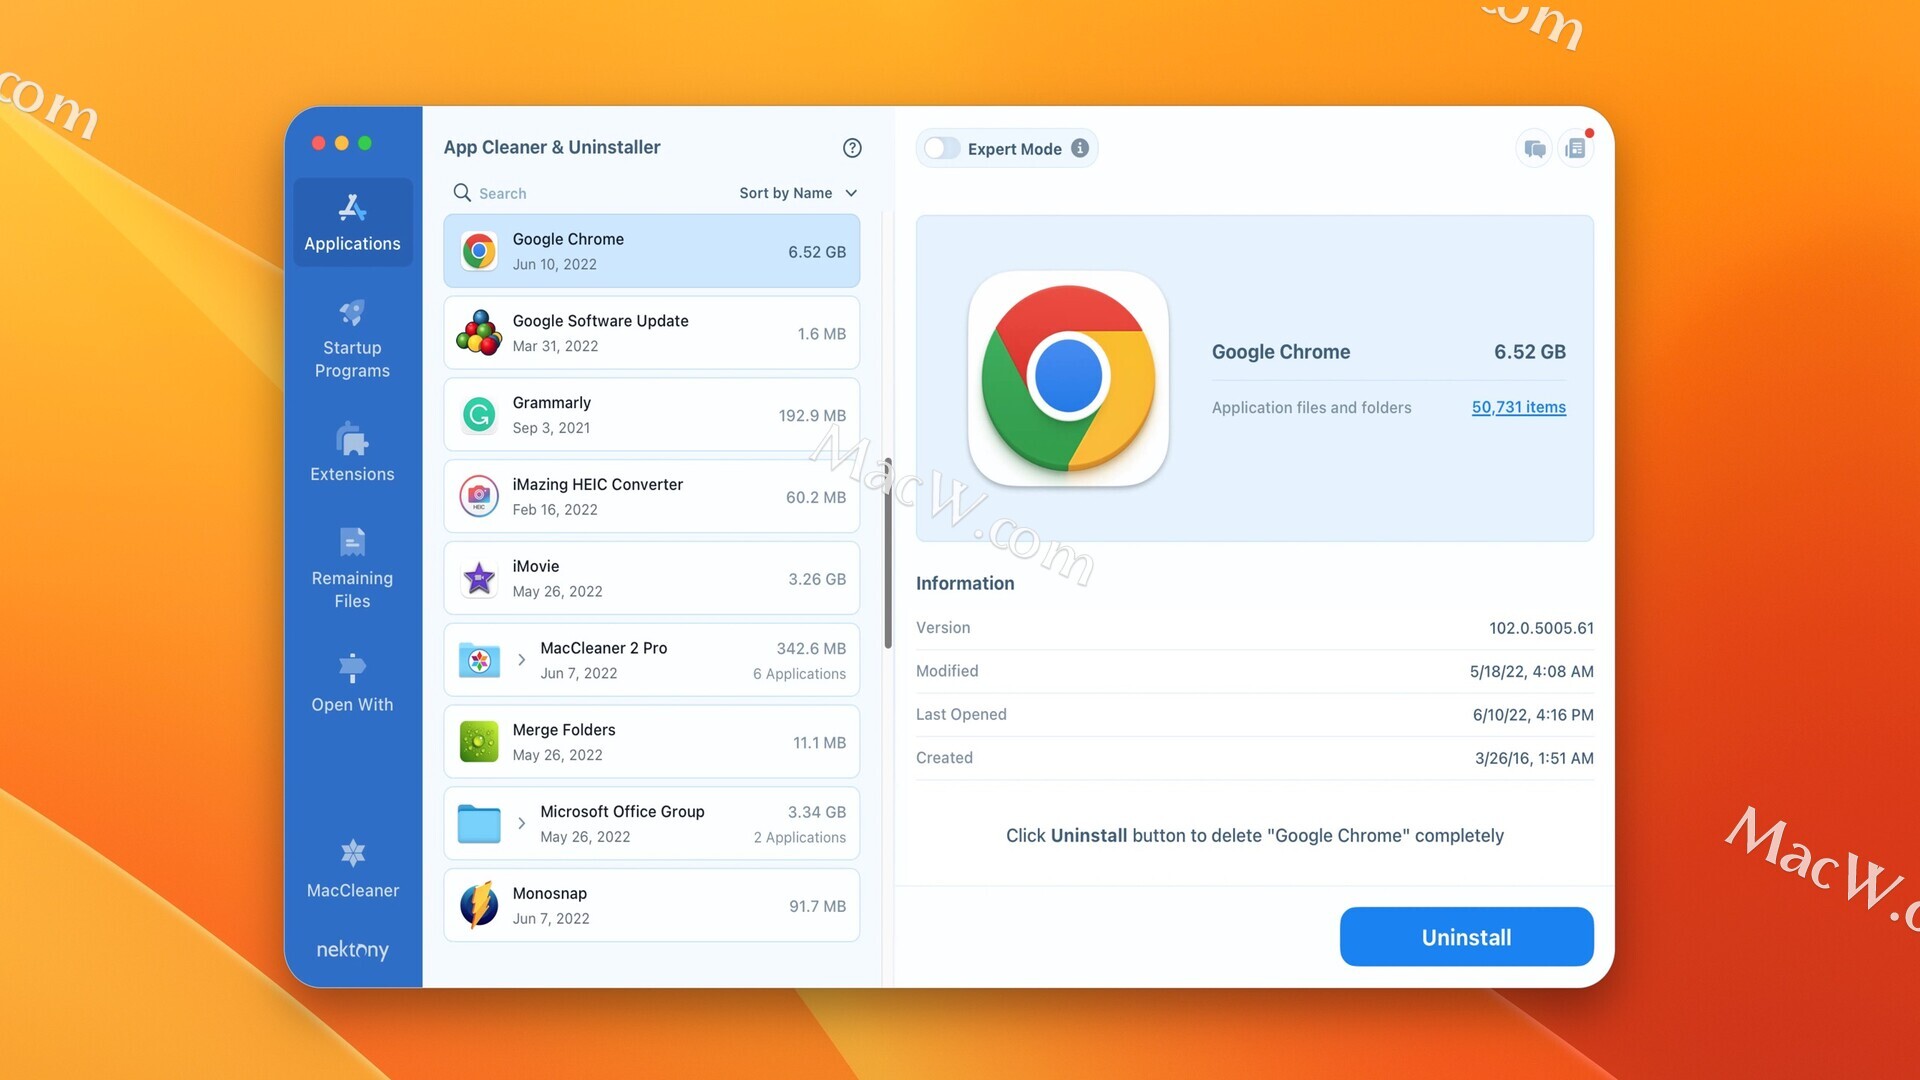The height and width of the screenshot is (1080, 1920).
Task: Click the Information heading
Action: pyautogui.click(x=965, y=583)
